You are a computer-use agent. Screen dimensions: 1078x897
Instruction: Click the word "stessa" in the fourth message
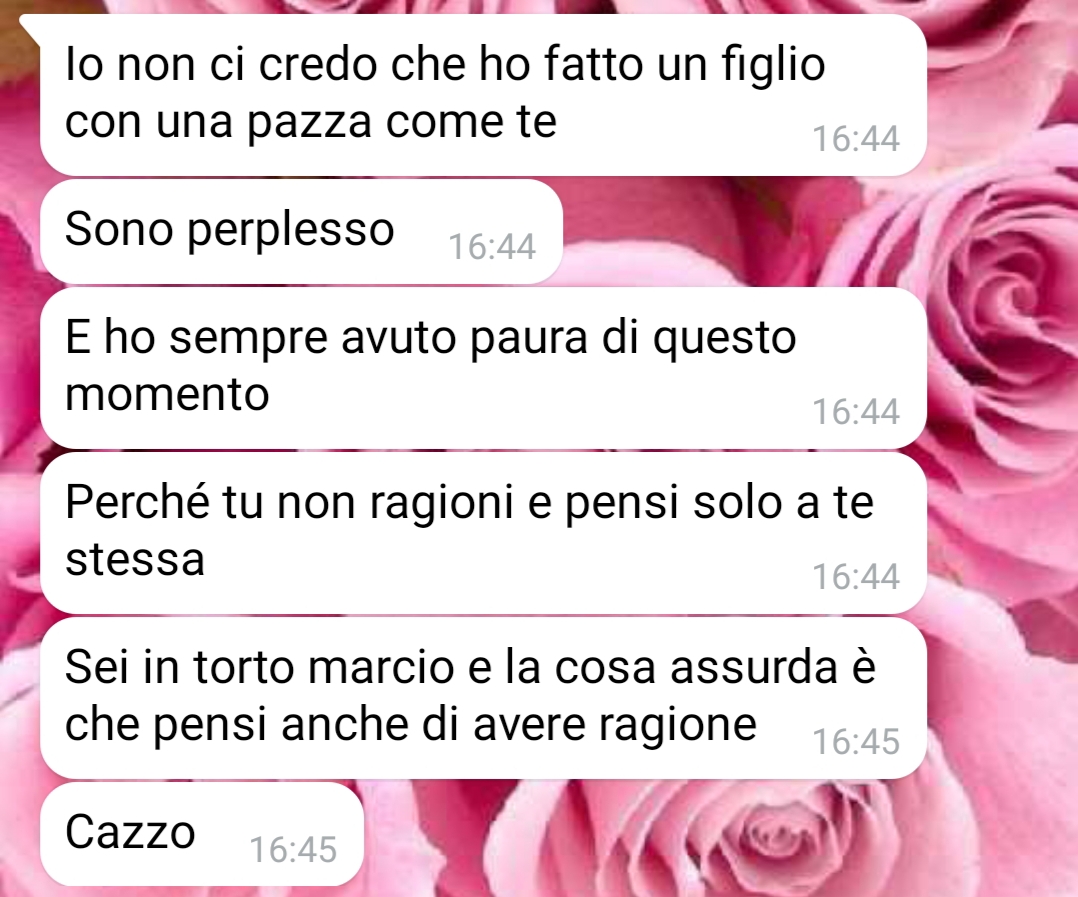135,560
